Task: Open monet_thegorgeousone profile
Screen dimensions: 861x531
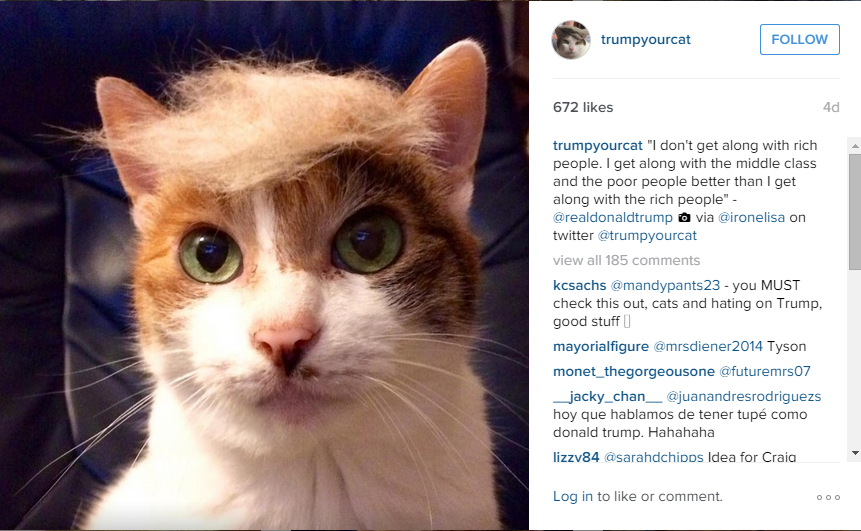Action: (x=634, y=372)
